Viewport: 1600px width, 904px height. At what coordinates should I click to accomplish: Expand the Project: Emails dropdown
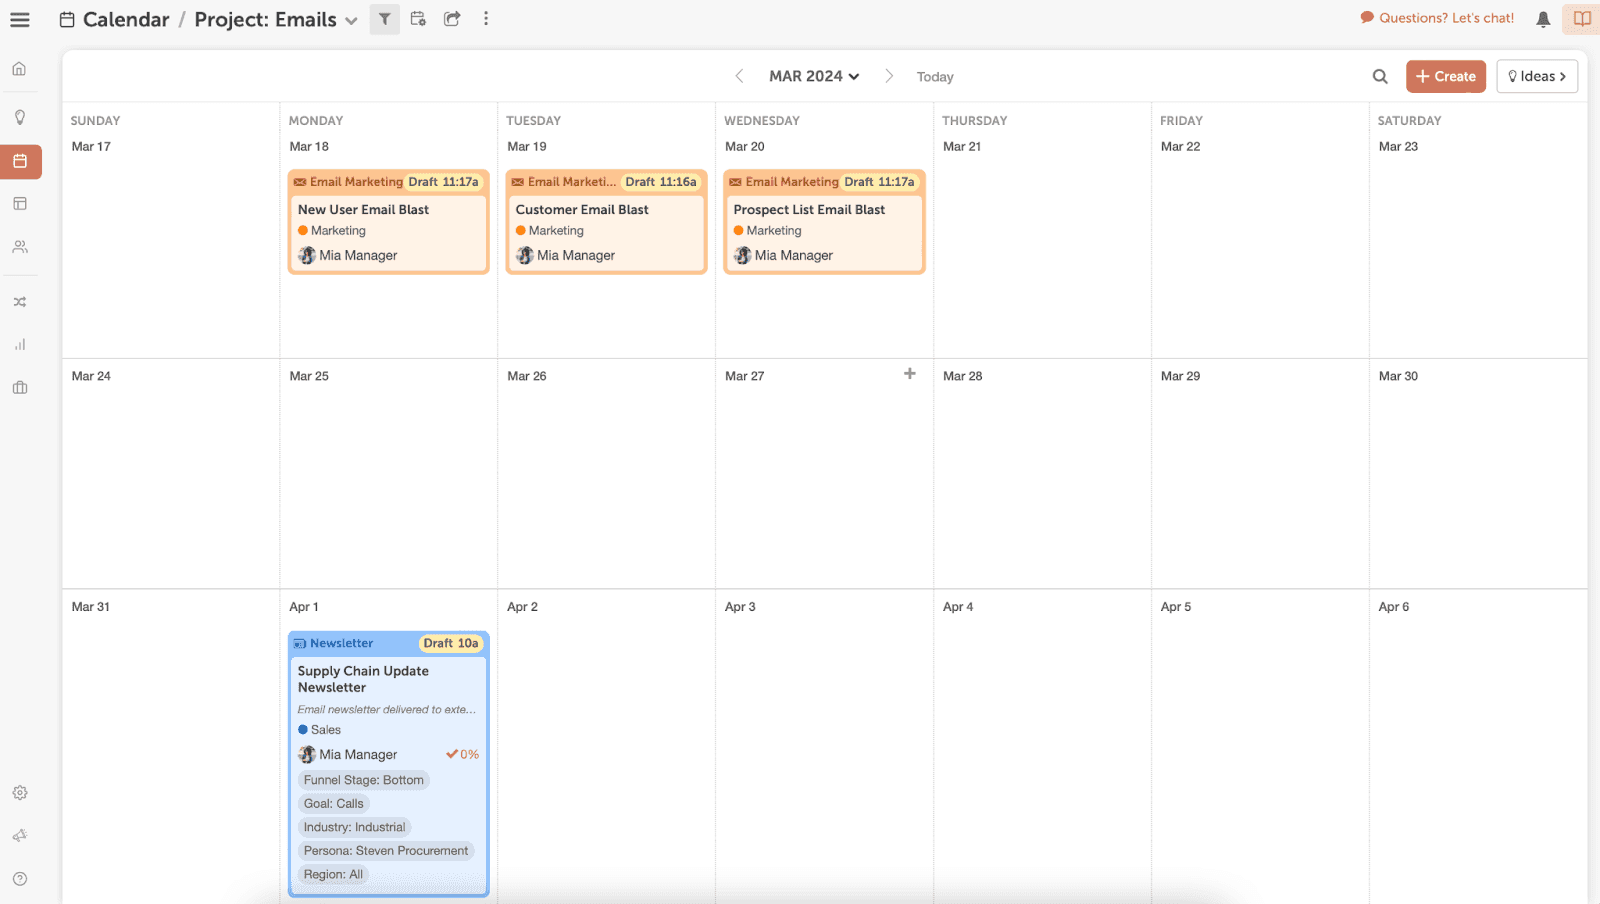pyautogui.click(x=351, y=19)
